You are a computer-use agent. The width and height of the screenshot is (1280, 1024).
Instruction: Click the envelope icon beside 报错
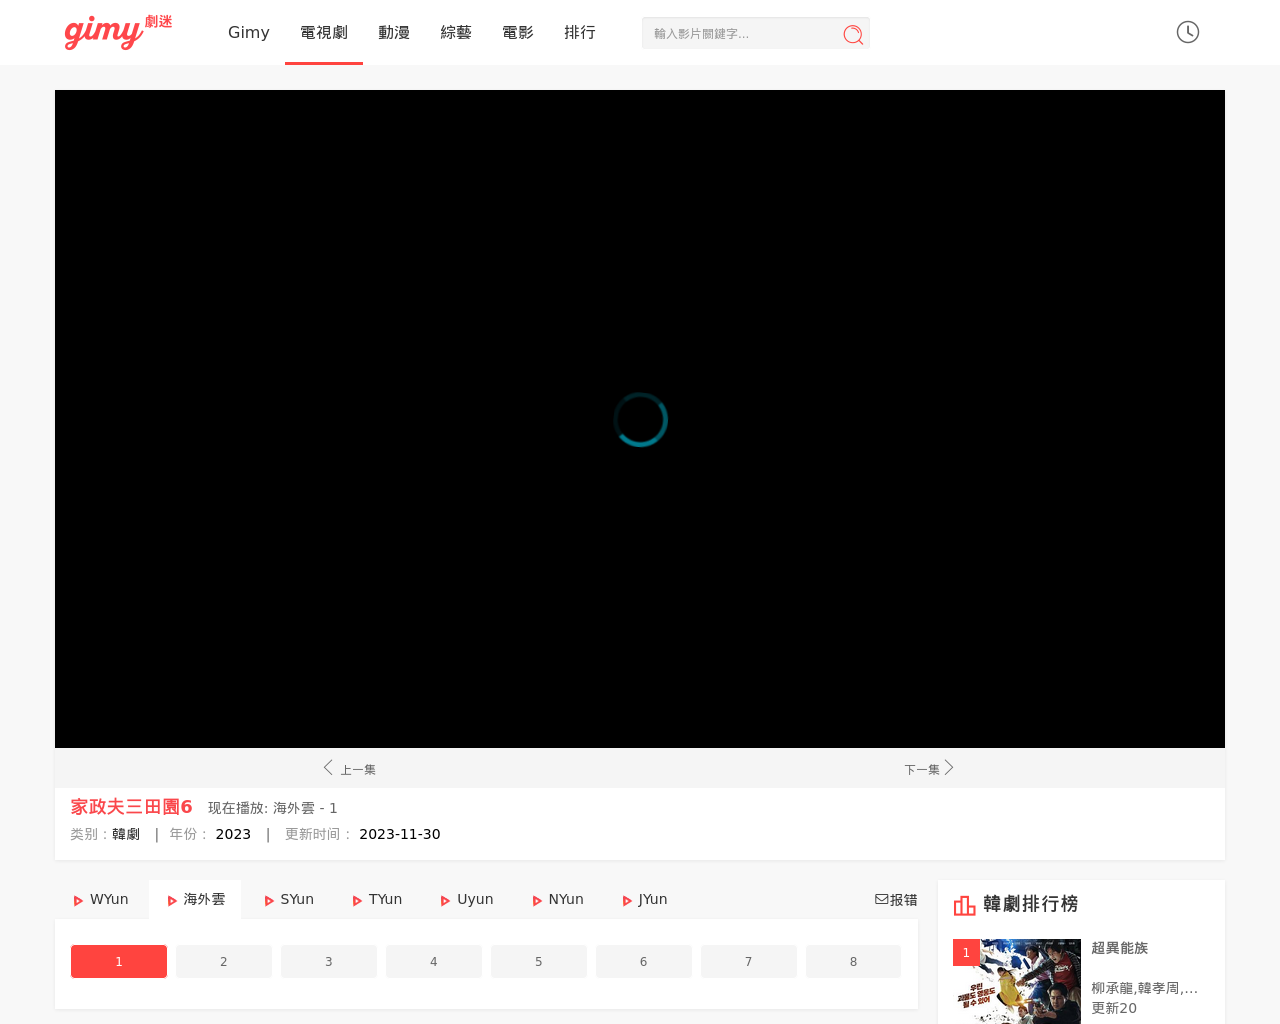pos(881,899)
